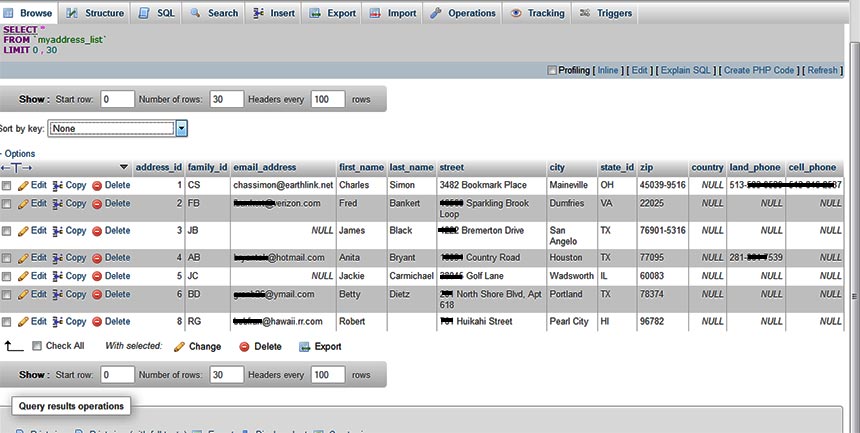Click the bottom Headers every input field
The image size is (860, 433).
[328, 375]
